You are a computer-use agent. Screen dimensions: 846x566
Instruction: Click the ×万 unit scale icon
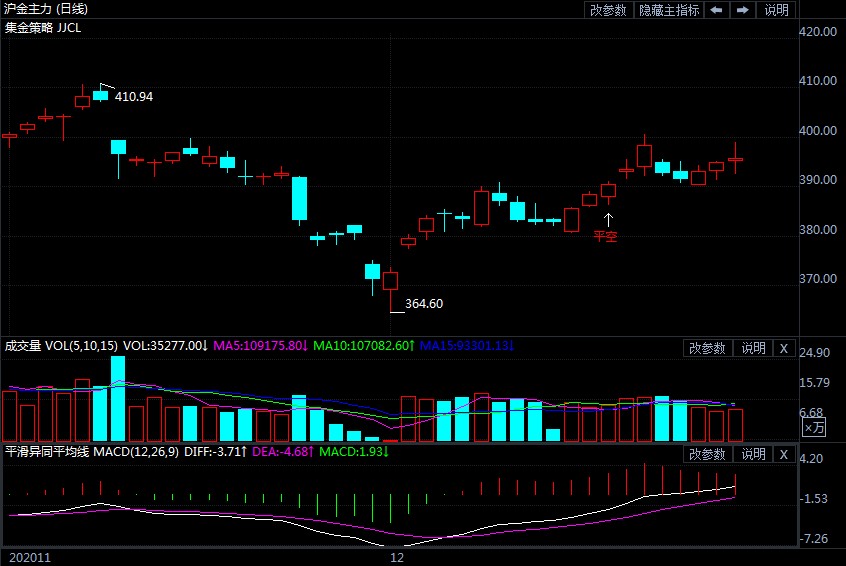point(814,428)
